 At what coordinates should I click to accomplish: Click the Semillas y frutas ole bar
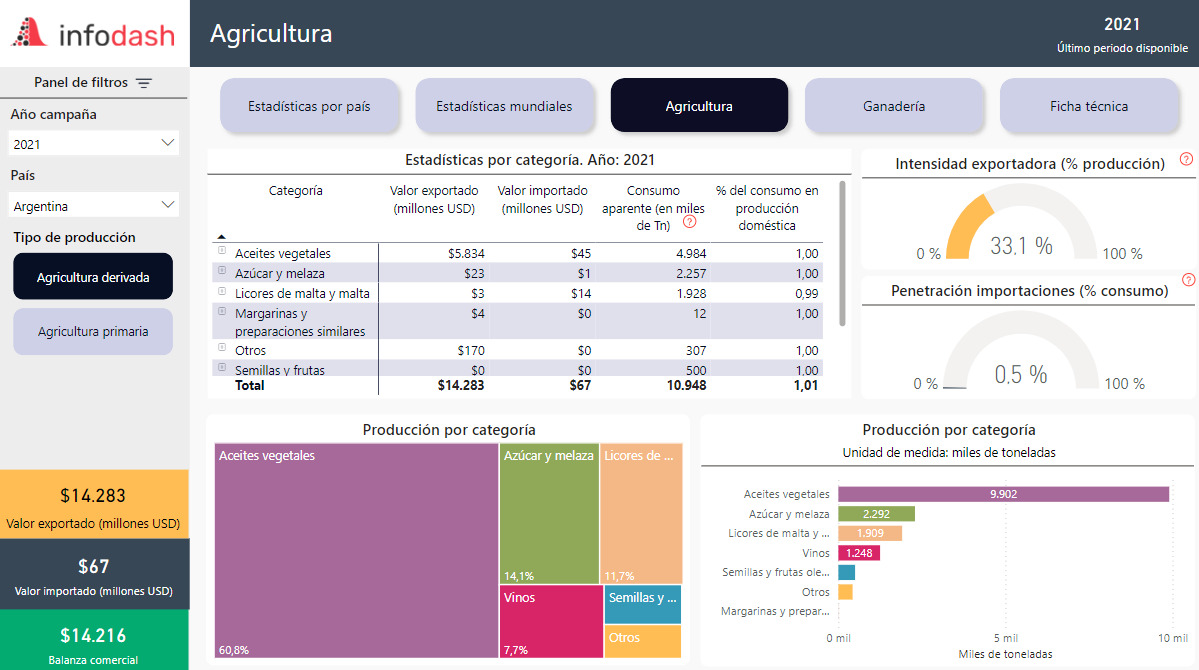pos(846,572)
